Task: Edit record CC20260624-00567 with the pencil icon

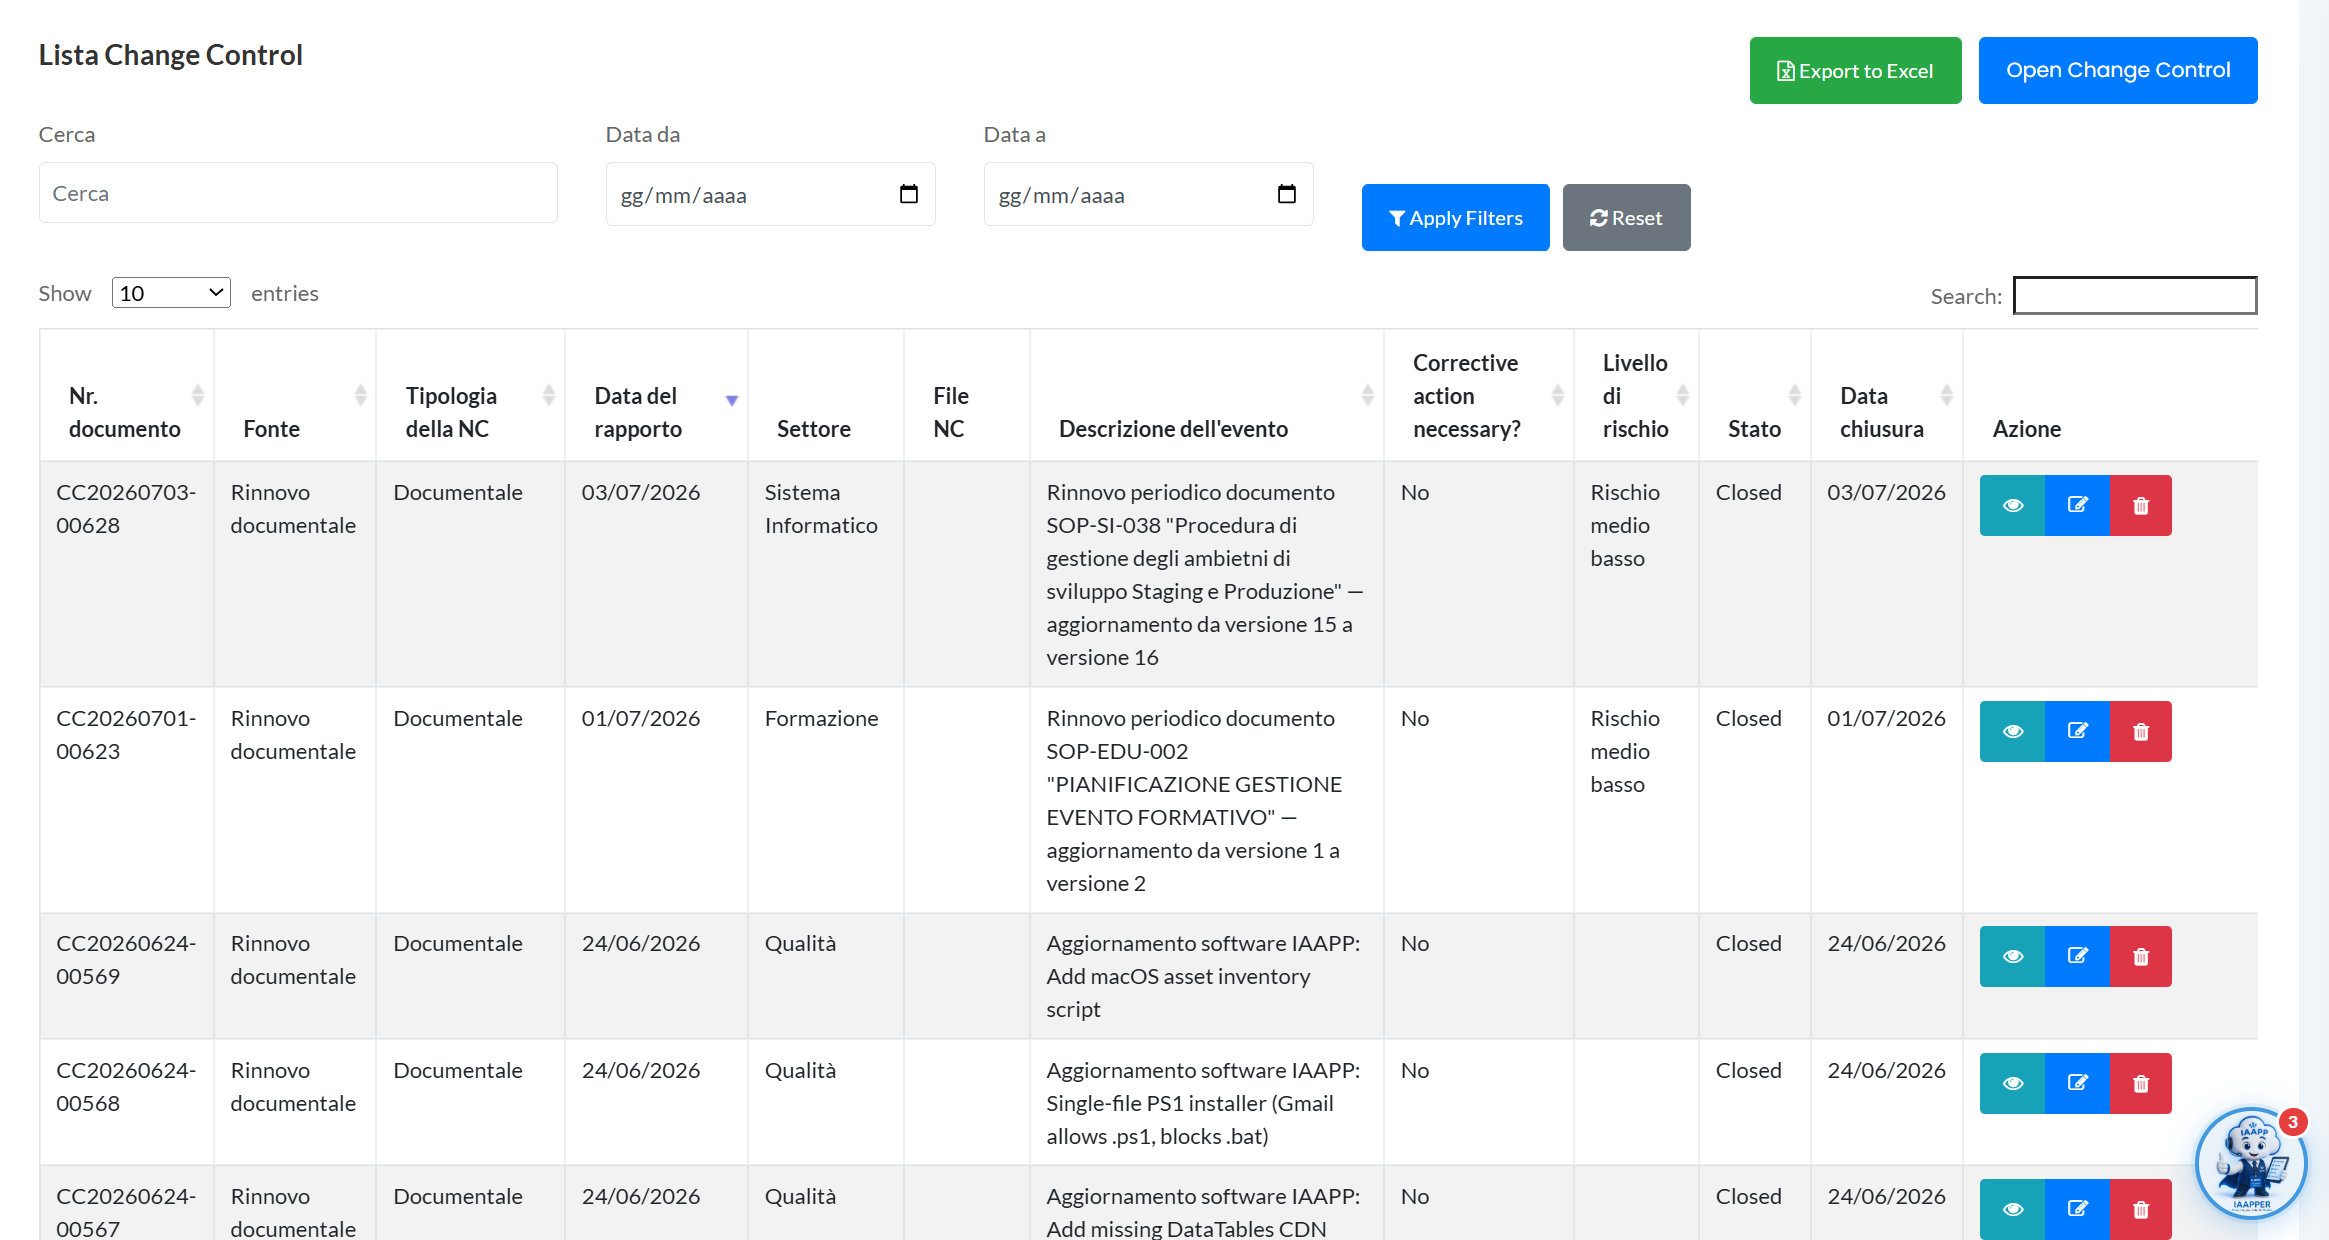Action: point(2077,1209)
